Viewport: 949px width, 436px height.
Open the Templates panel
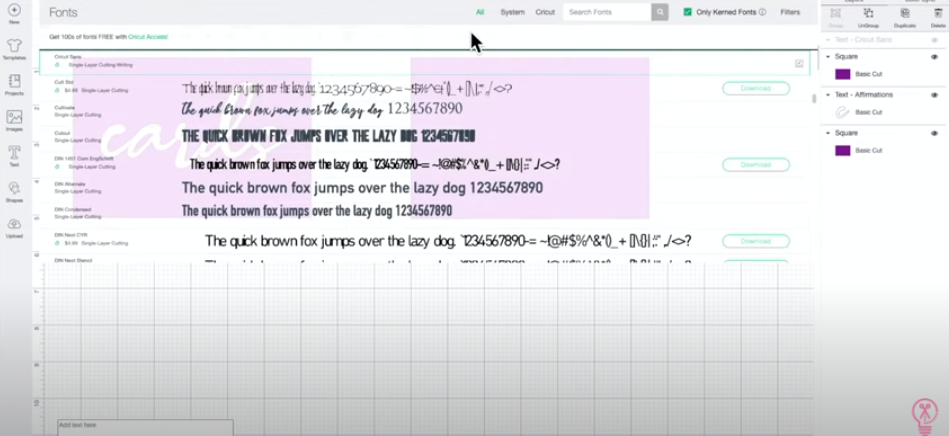click(14, 46)
